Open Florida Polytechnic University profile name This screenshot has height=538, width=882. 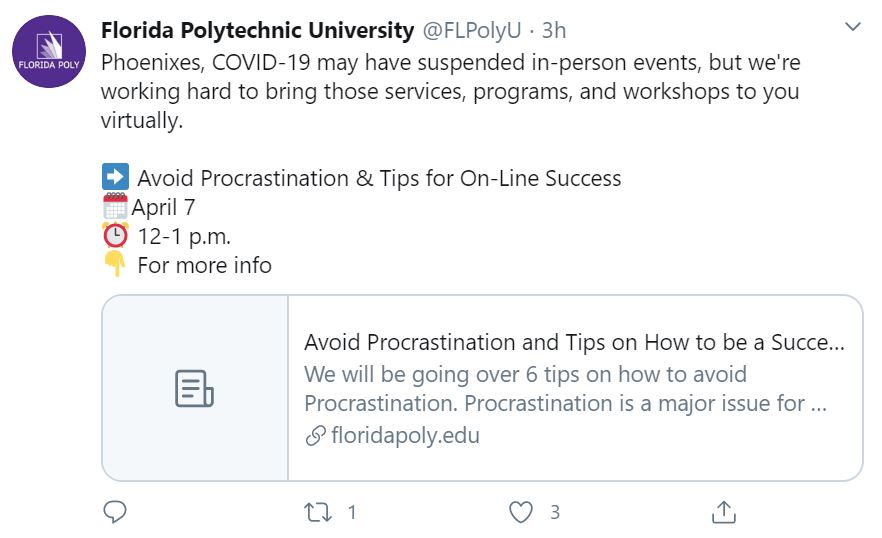(258, 30)
